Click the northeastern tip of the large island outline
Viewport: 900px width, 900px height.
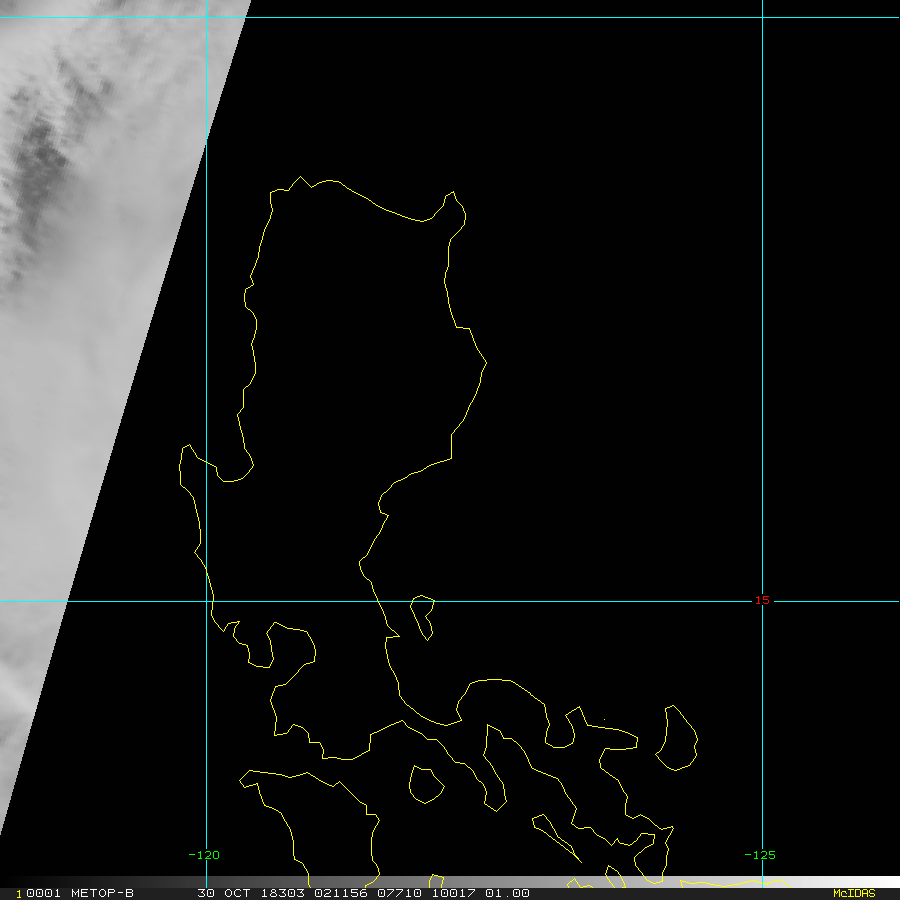453,199
